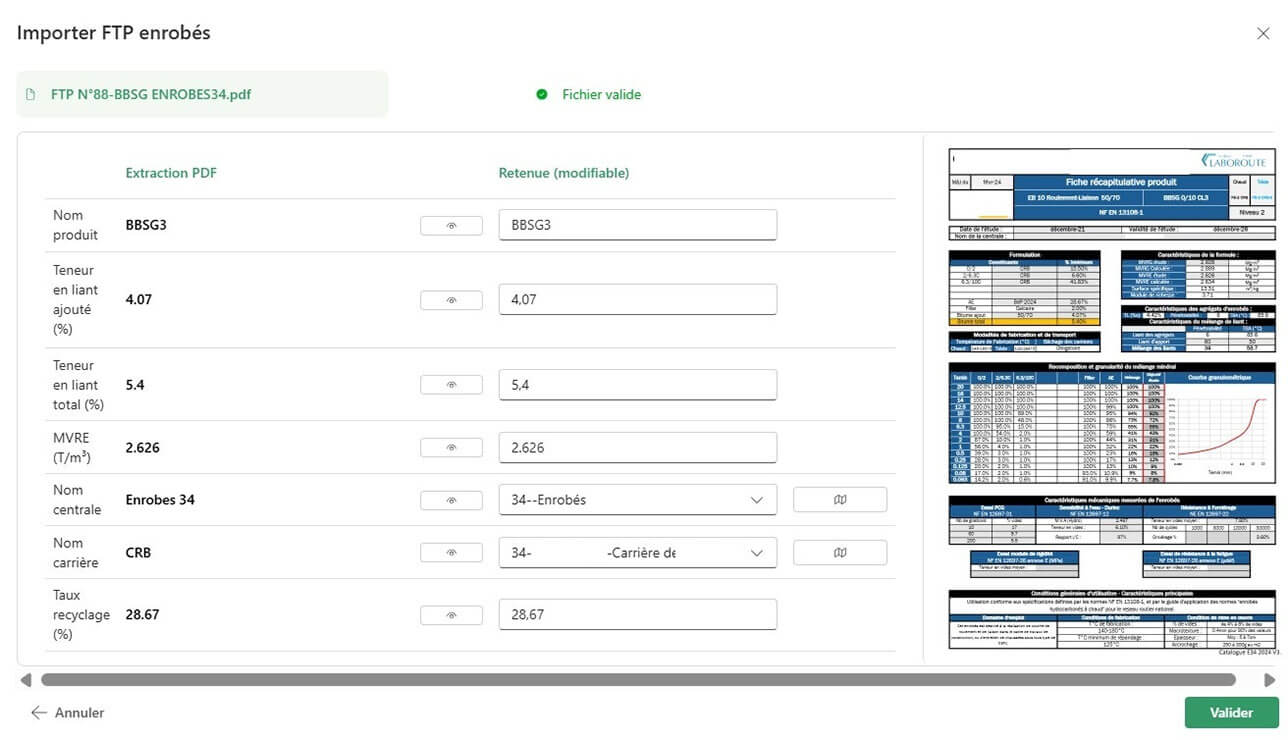Click the Teneur en liant ajouté field 4,07
This screenshot has height=740, width=1288.
[x=638, y=299]
